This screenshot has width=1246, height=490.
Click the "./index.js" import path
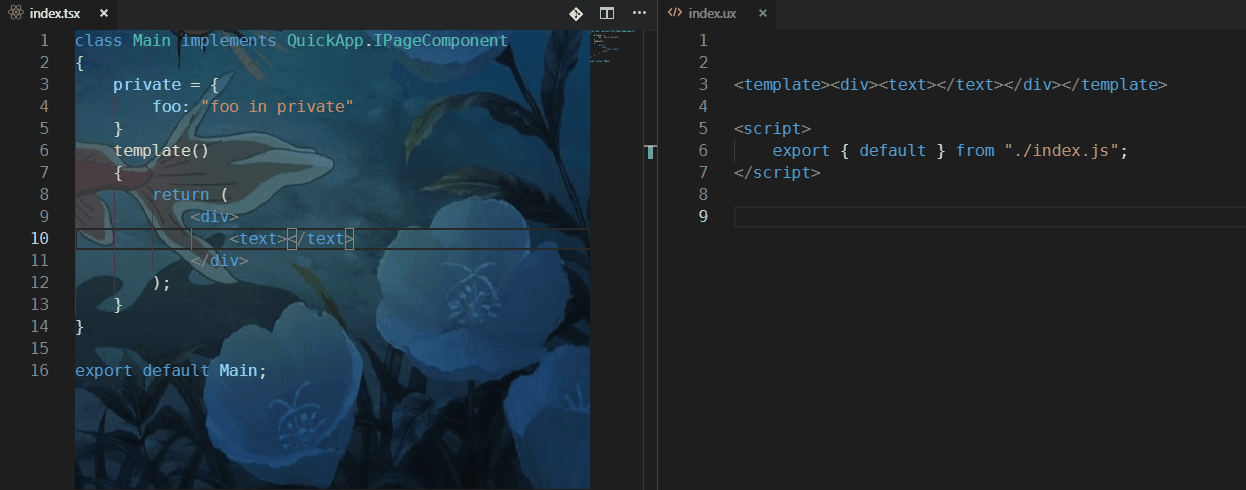tap(1062, 150)
